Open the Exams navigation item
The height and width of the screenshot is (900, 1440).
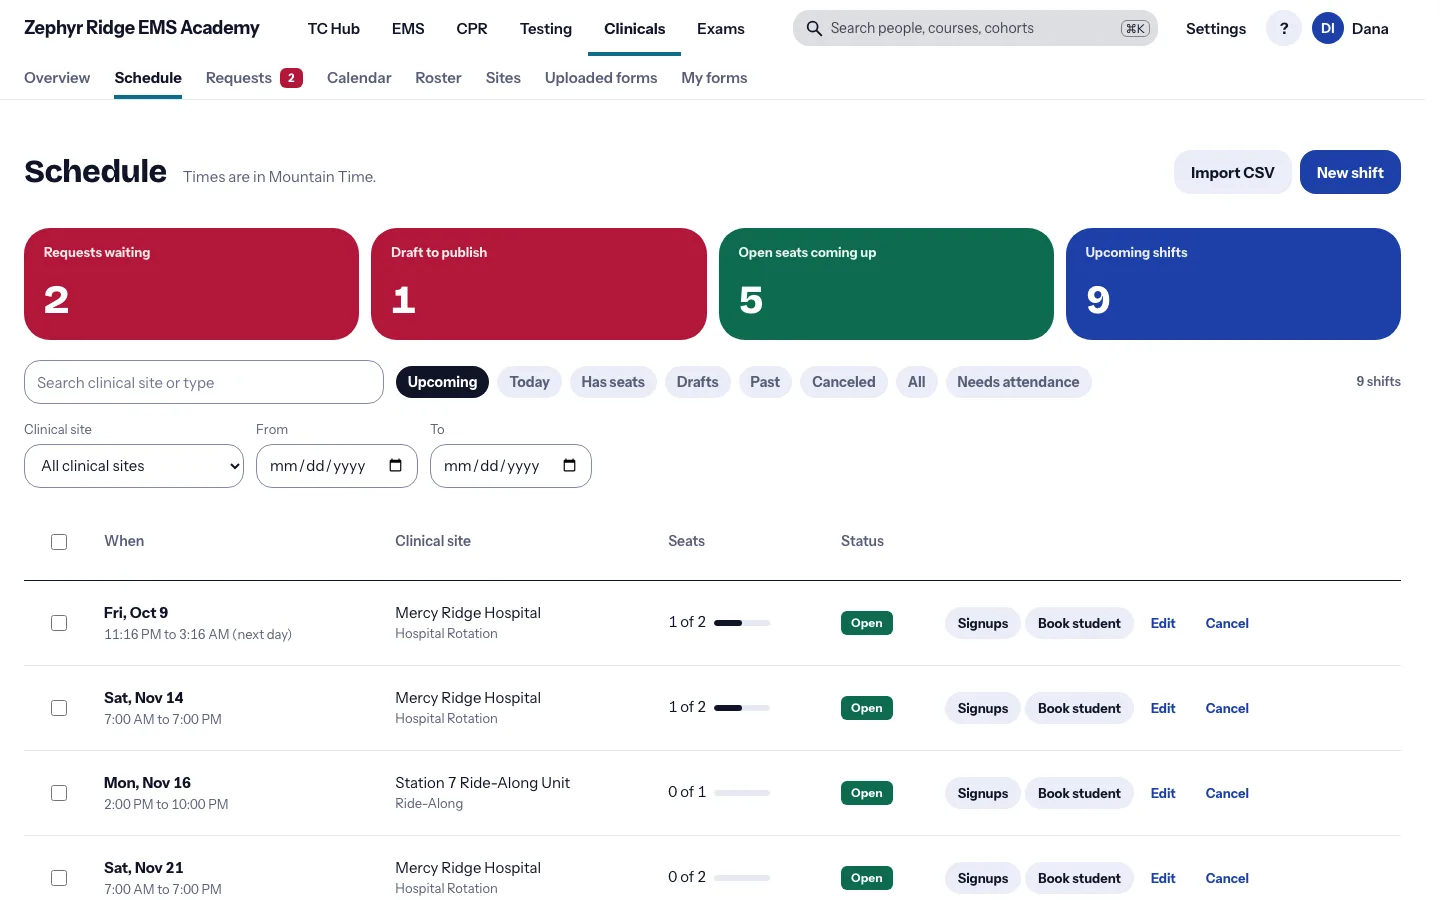click(721, 29)
